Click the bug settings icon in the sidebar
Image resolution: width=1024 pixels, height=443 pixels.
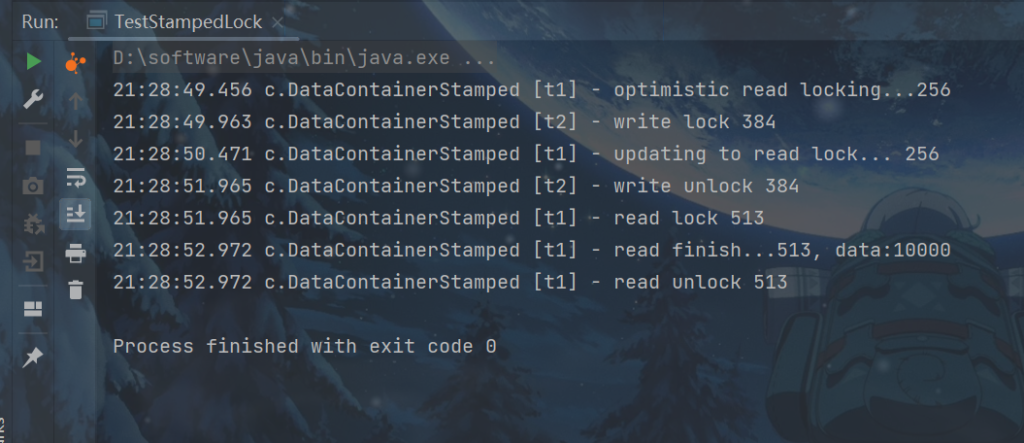pyautogui.click(x=33, y=224)
